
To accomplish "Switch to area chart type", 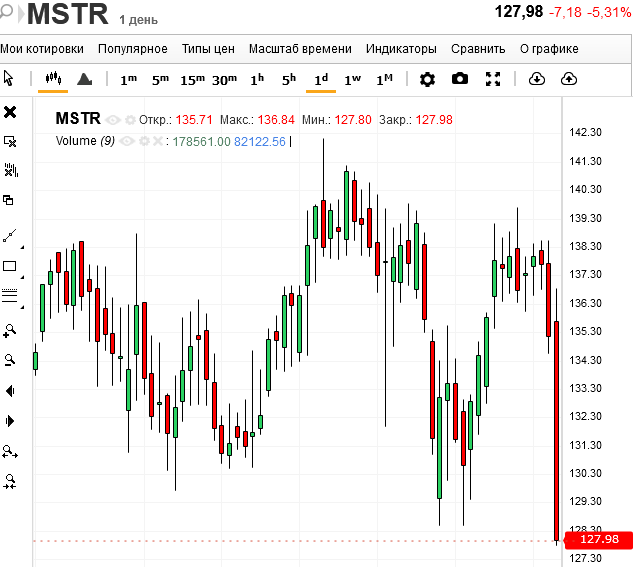I will (84, 79).
